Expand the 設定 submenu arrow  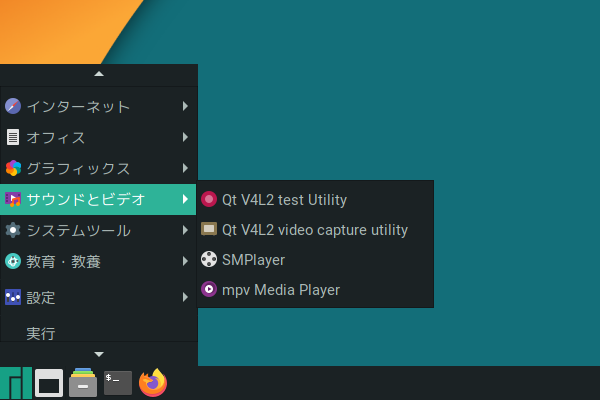[185, 297]
